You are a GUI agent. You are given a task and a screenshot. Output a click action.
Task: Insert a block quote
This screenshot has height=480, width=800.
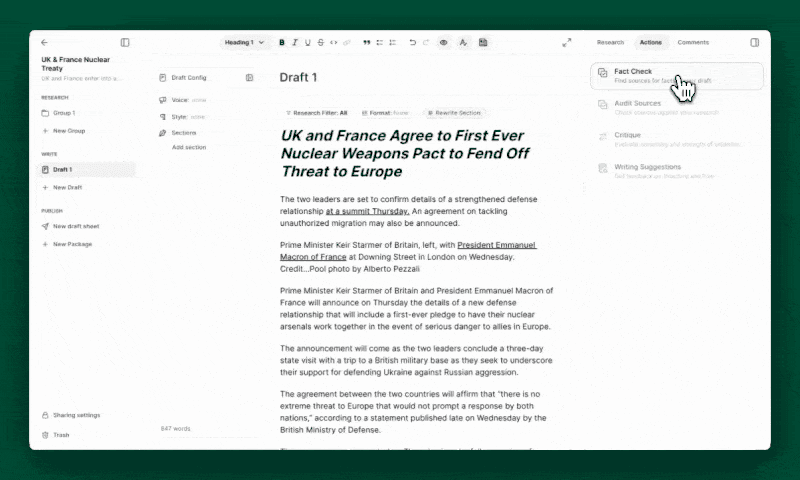366,42
